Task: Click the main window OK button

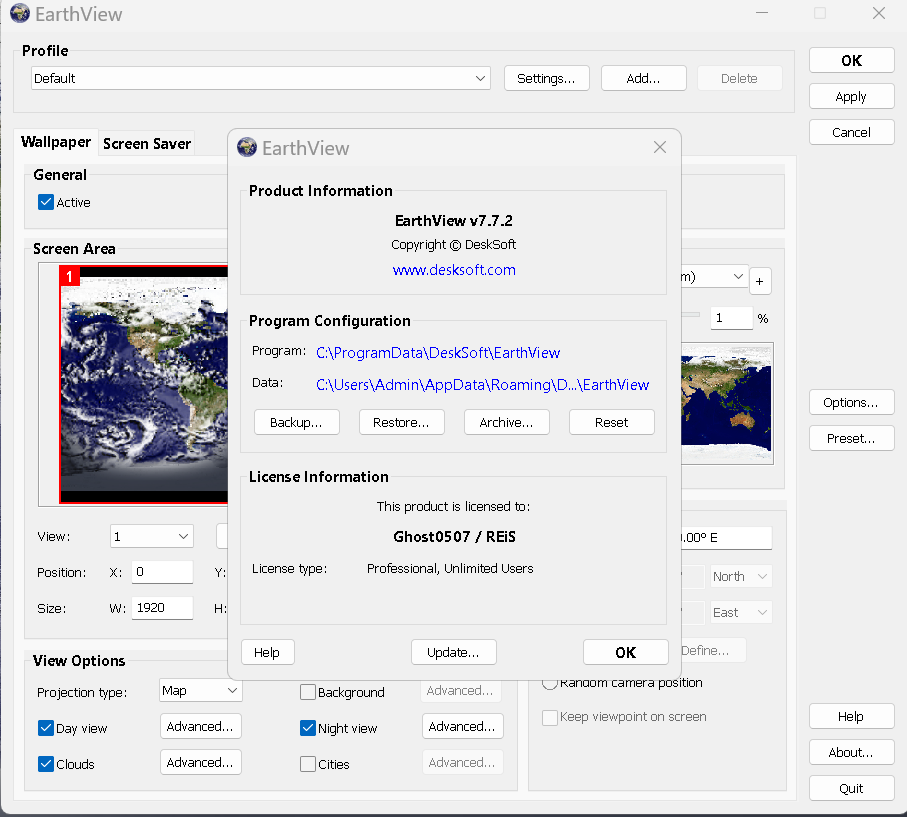Action: (851, 60)
